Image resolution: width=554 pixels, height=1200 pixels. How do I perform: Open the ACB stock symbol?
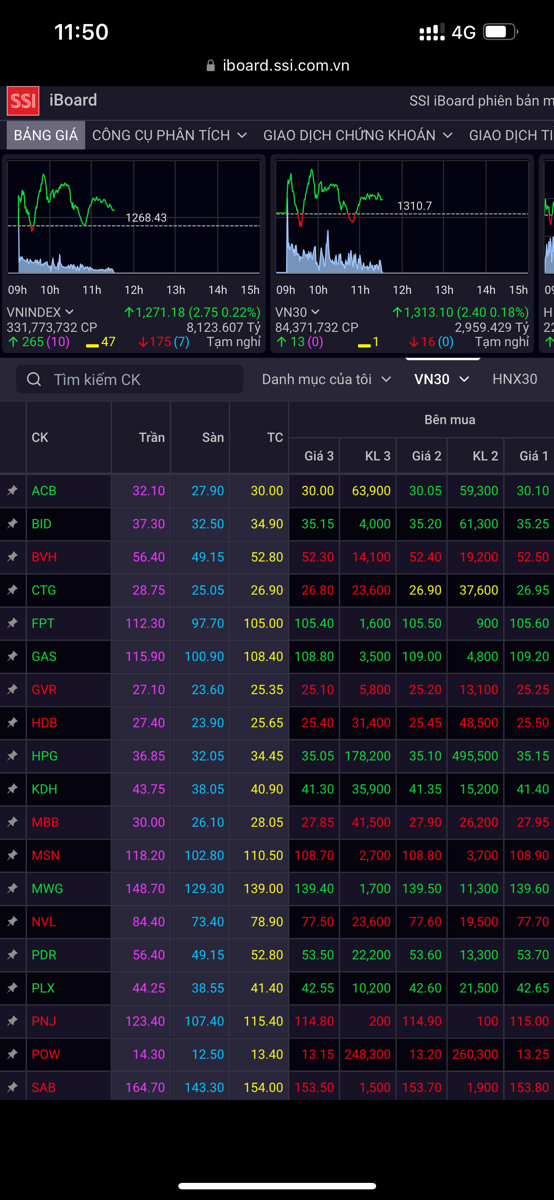click(44, 491)
